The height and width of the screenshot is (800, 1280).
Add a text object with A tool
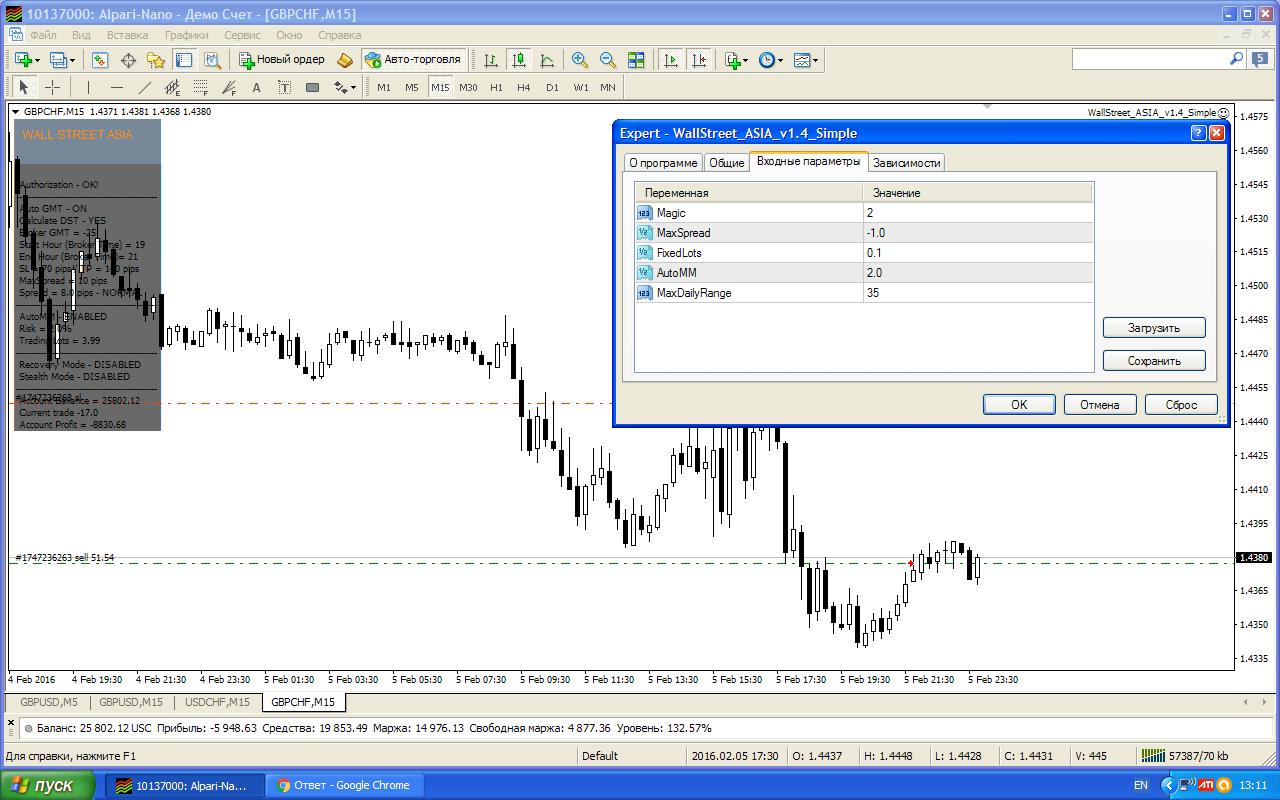coord(256,87)
